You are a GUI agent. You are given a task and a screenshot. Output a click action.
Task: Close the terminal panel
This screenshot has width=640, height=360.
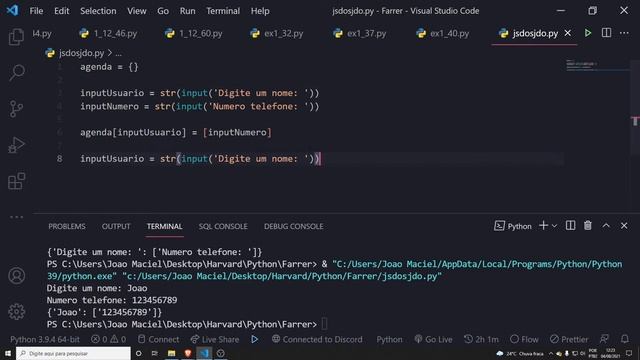[624, 226]
